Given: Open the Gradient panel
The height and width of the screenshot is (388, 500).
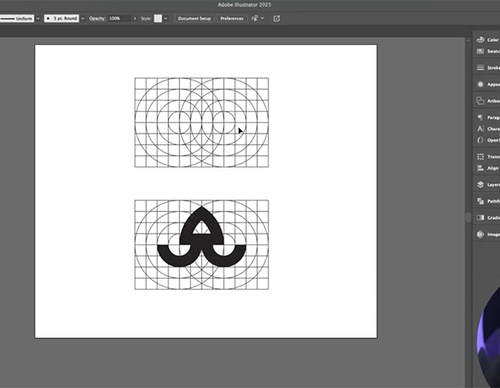Looking at the screenshot, I should coord(487,218).
